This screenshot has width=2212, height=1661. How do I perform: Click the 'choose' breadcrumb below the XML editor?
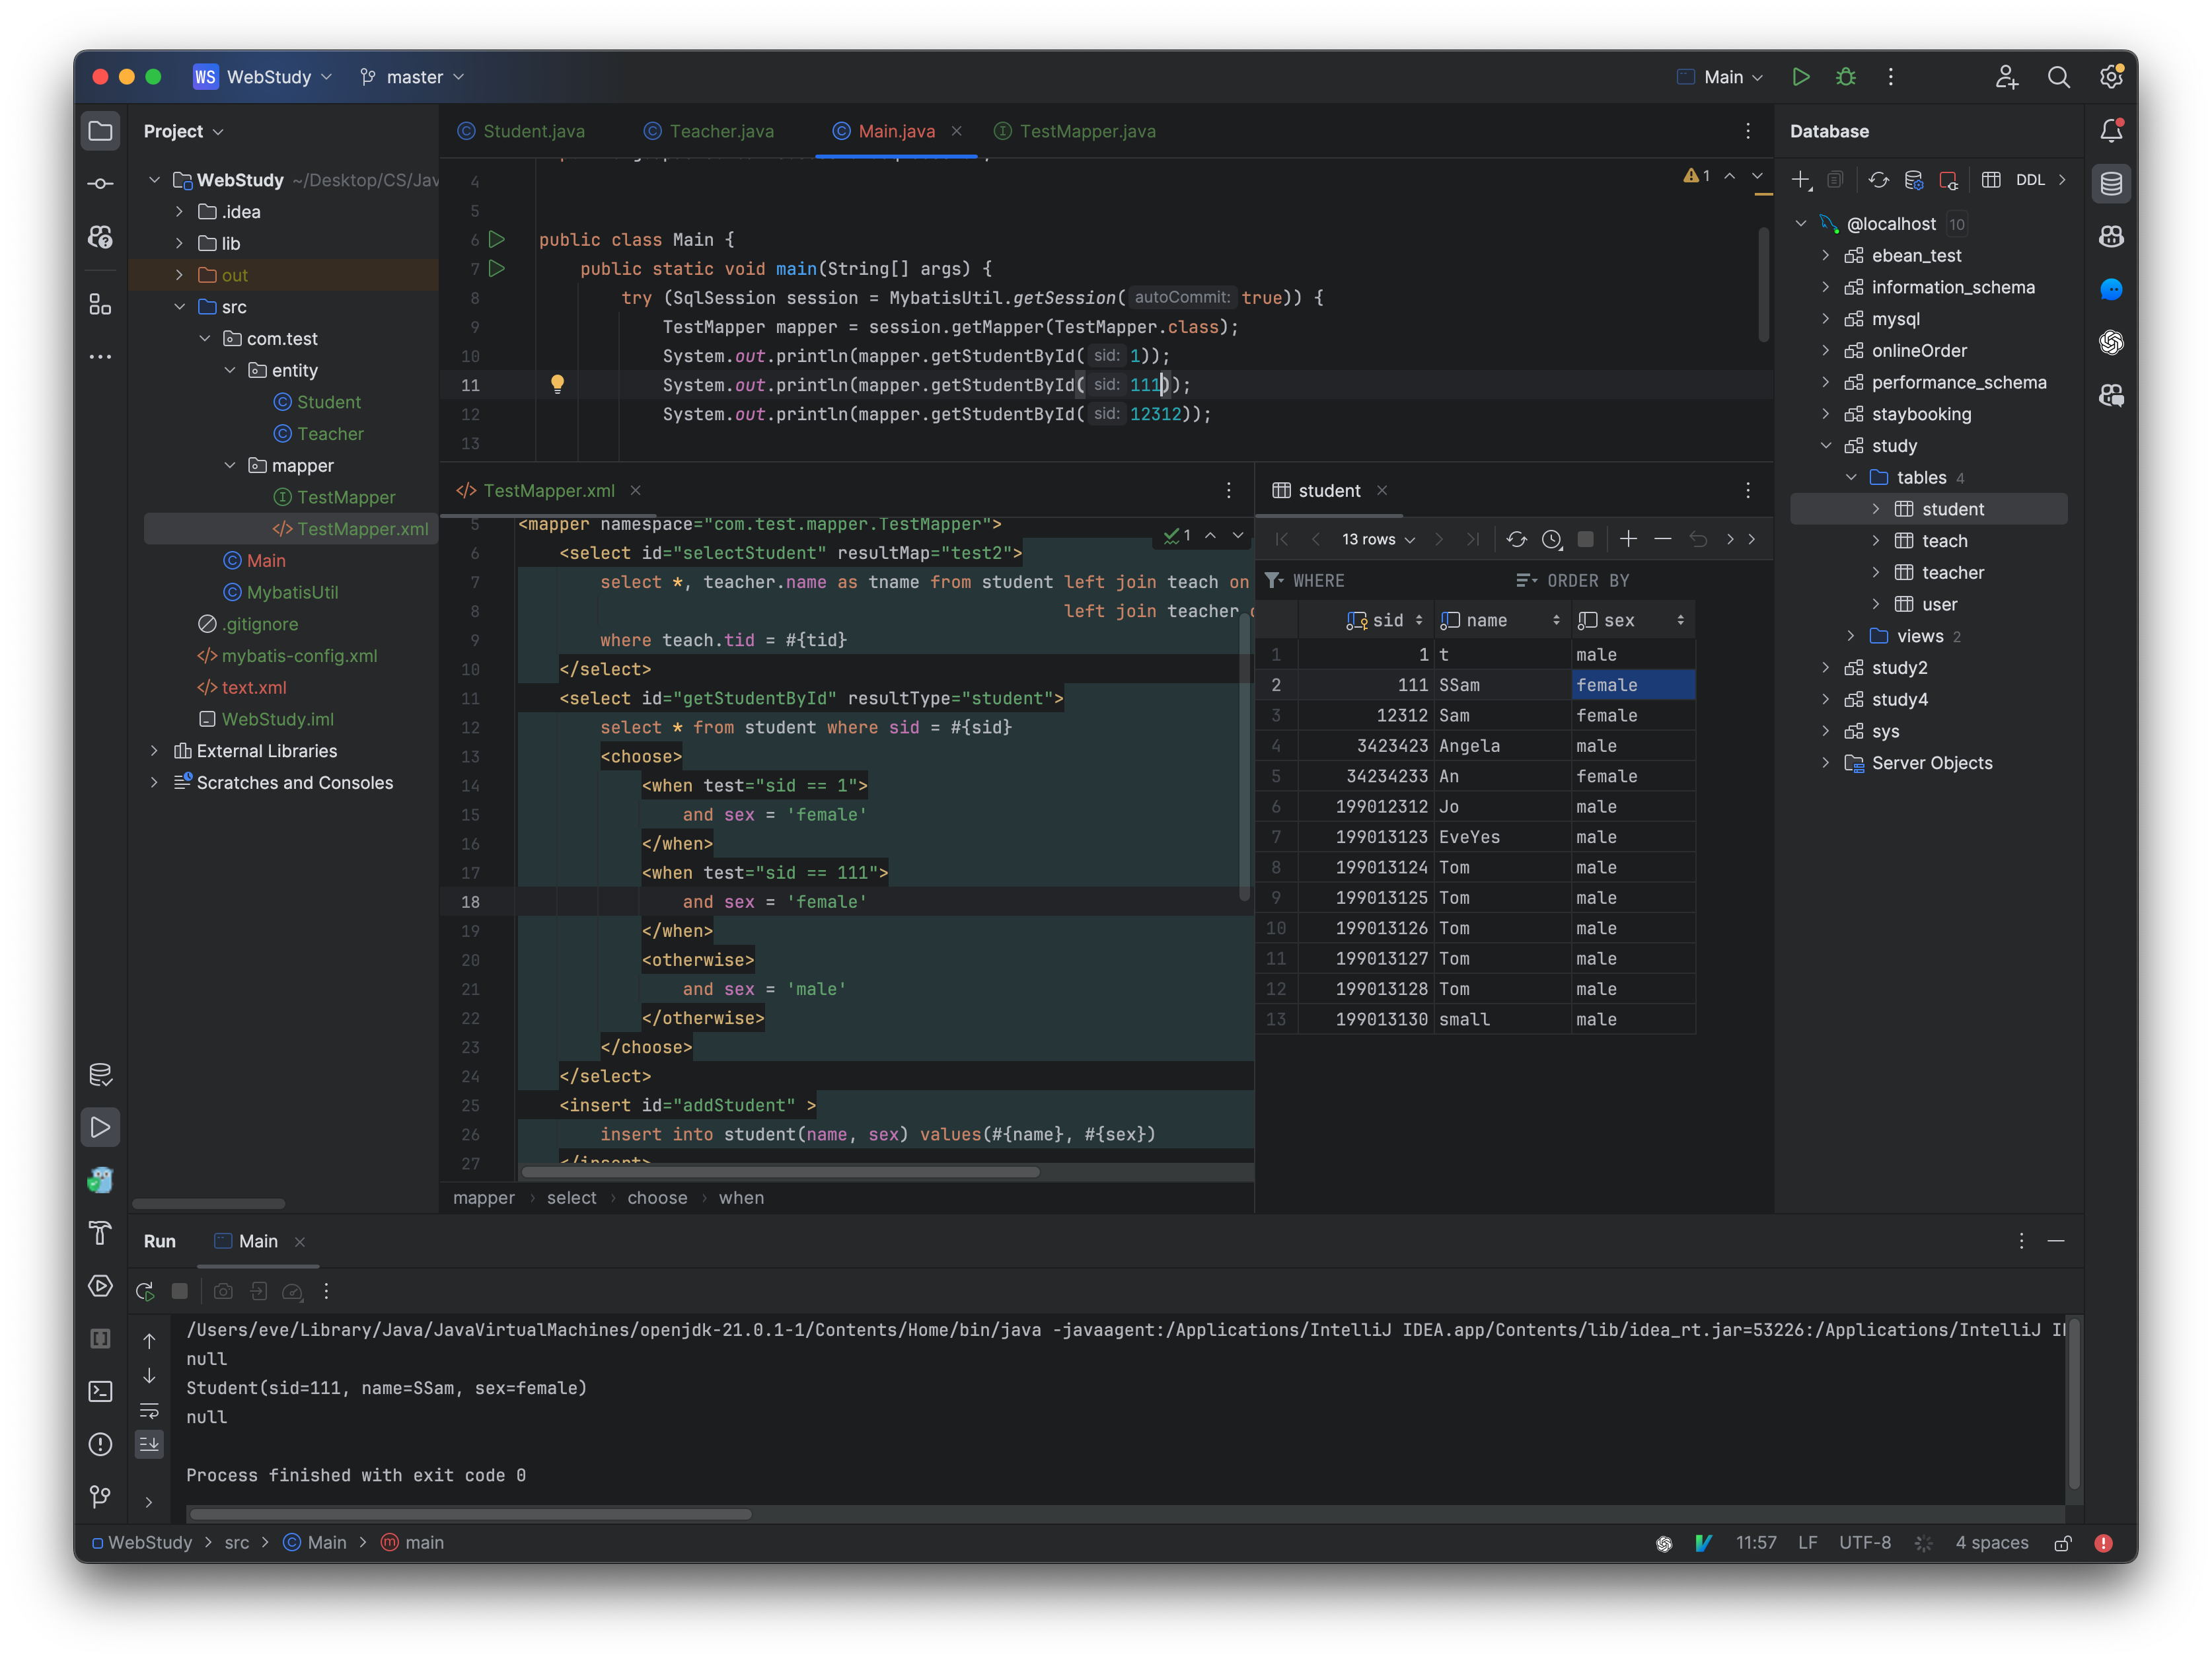point(657,1198)
